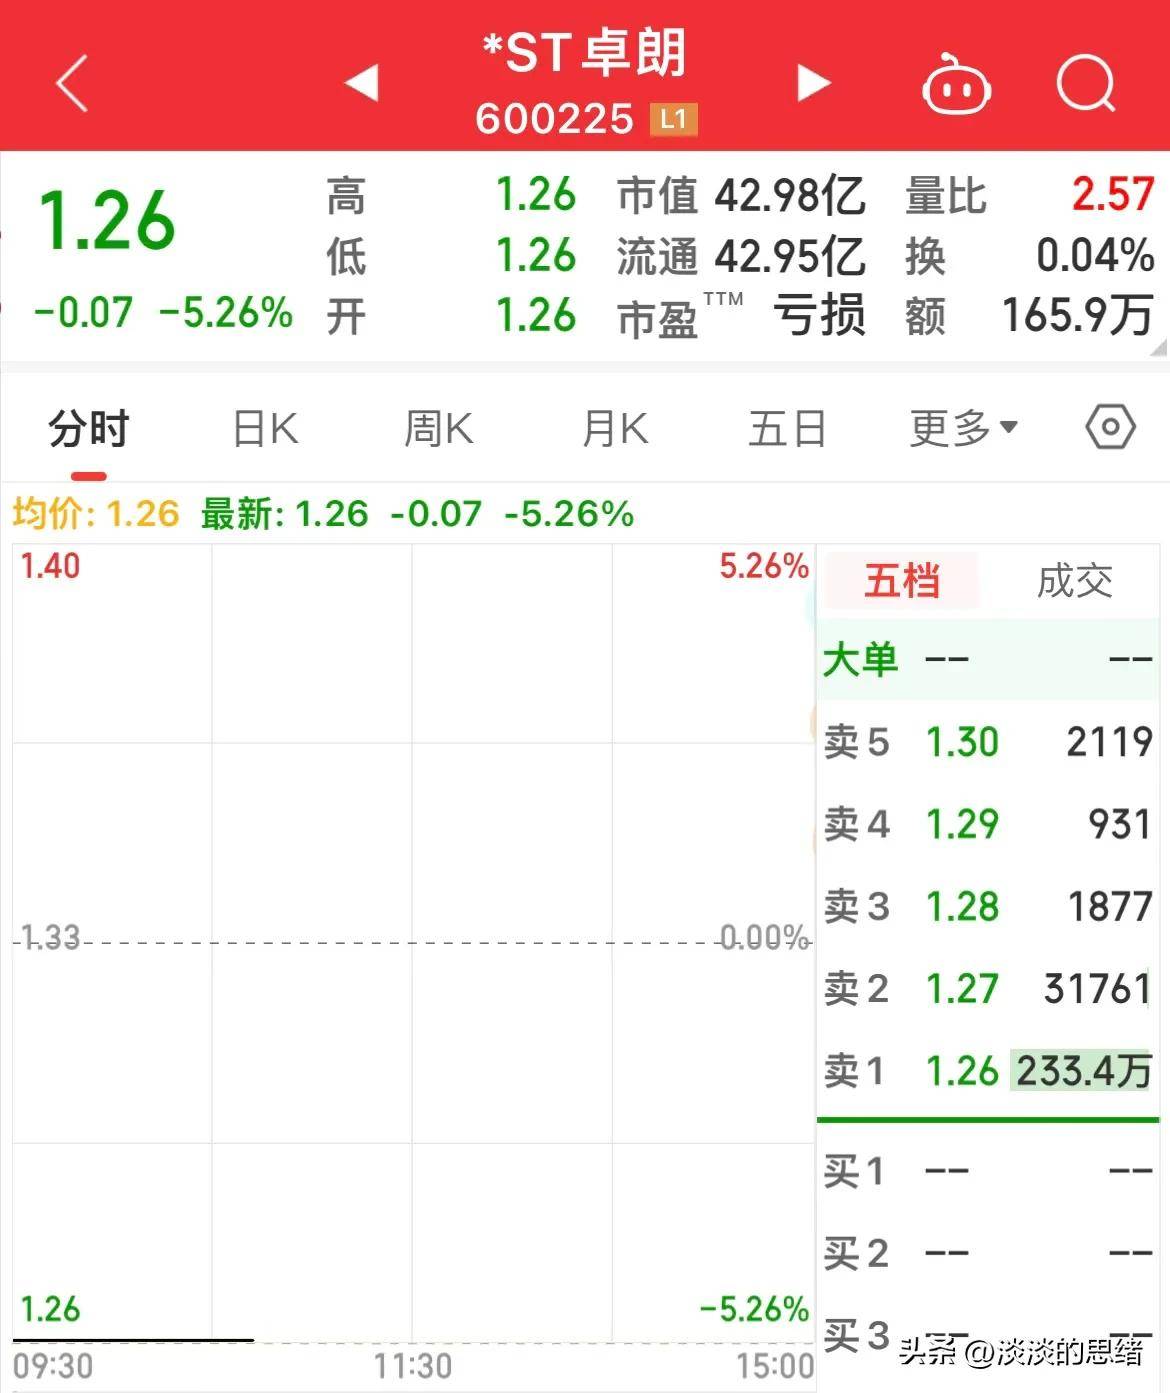This screenshot has width=1170, height=1393.
Task: Tap the 1.40 upper limit label
Action: tap(50, 566)
